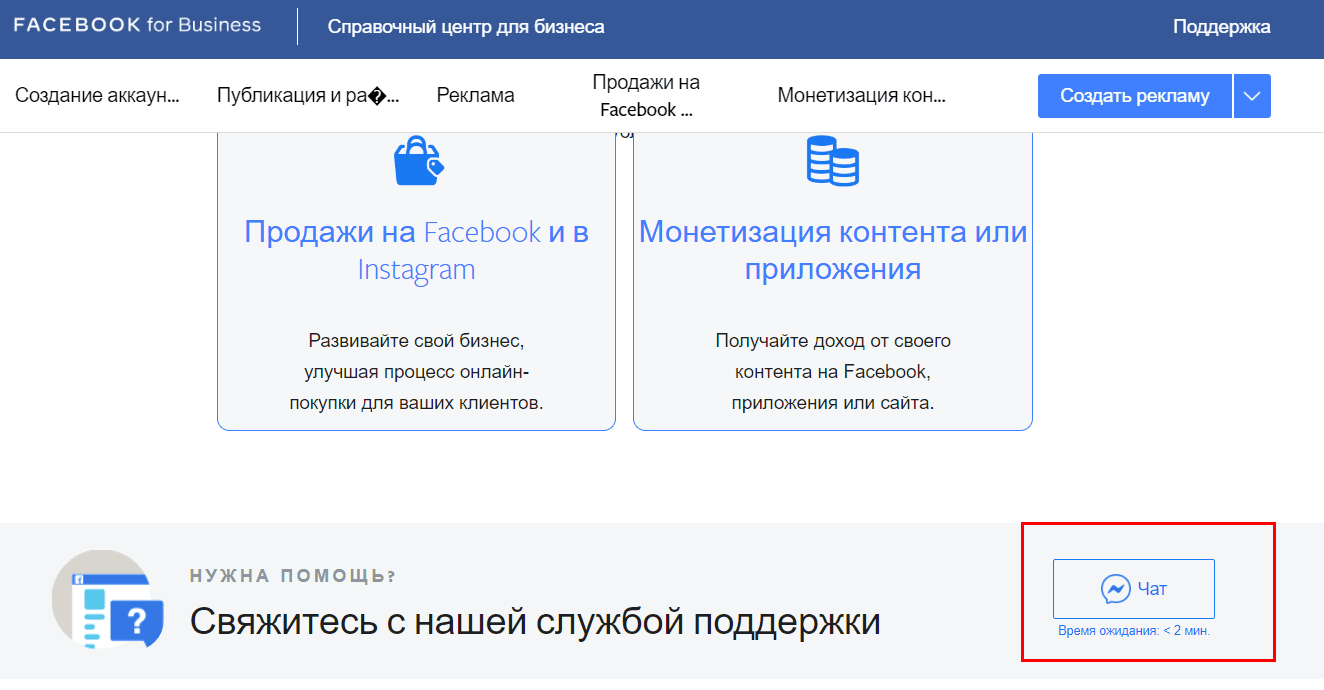Open Продажи на Facebook и в Instagram heading
Screen dimensions: 1324x690
[x=416, y=251]
